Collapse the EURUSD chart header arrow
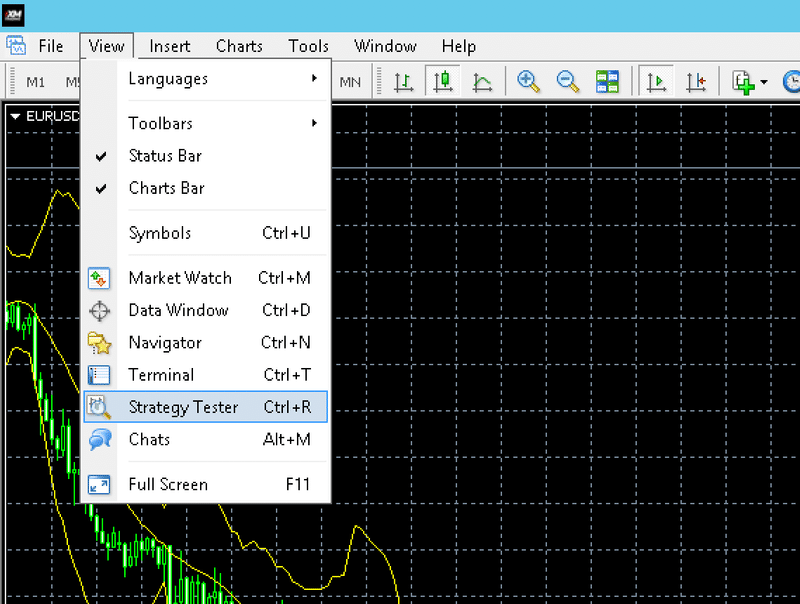Viewport: 800px width, 604px height. click(14, 116)
